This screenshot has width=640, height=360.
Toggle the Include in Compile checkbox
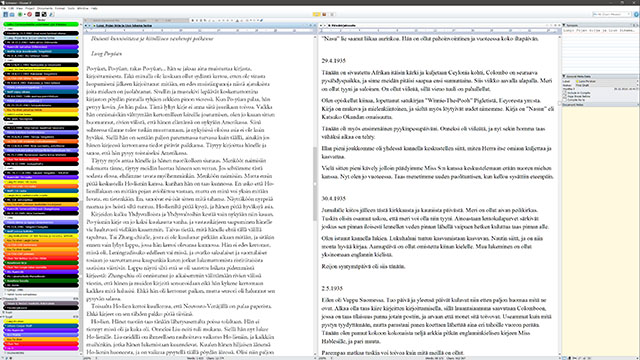click(x=565, y=93)
